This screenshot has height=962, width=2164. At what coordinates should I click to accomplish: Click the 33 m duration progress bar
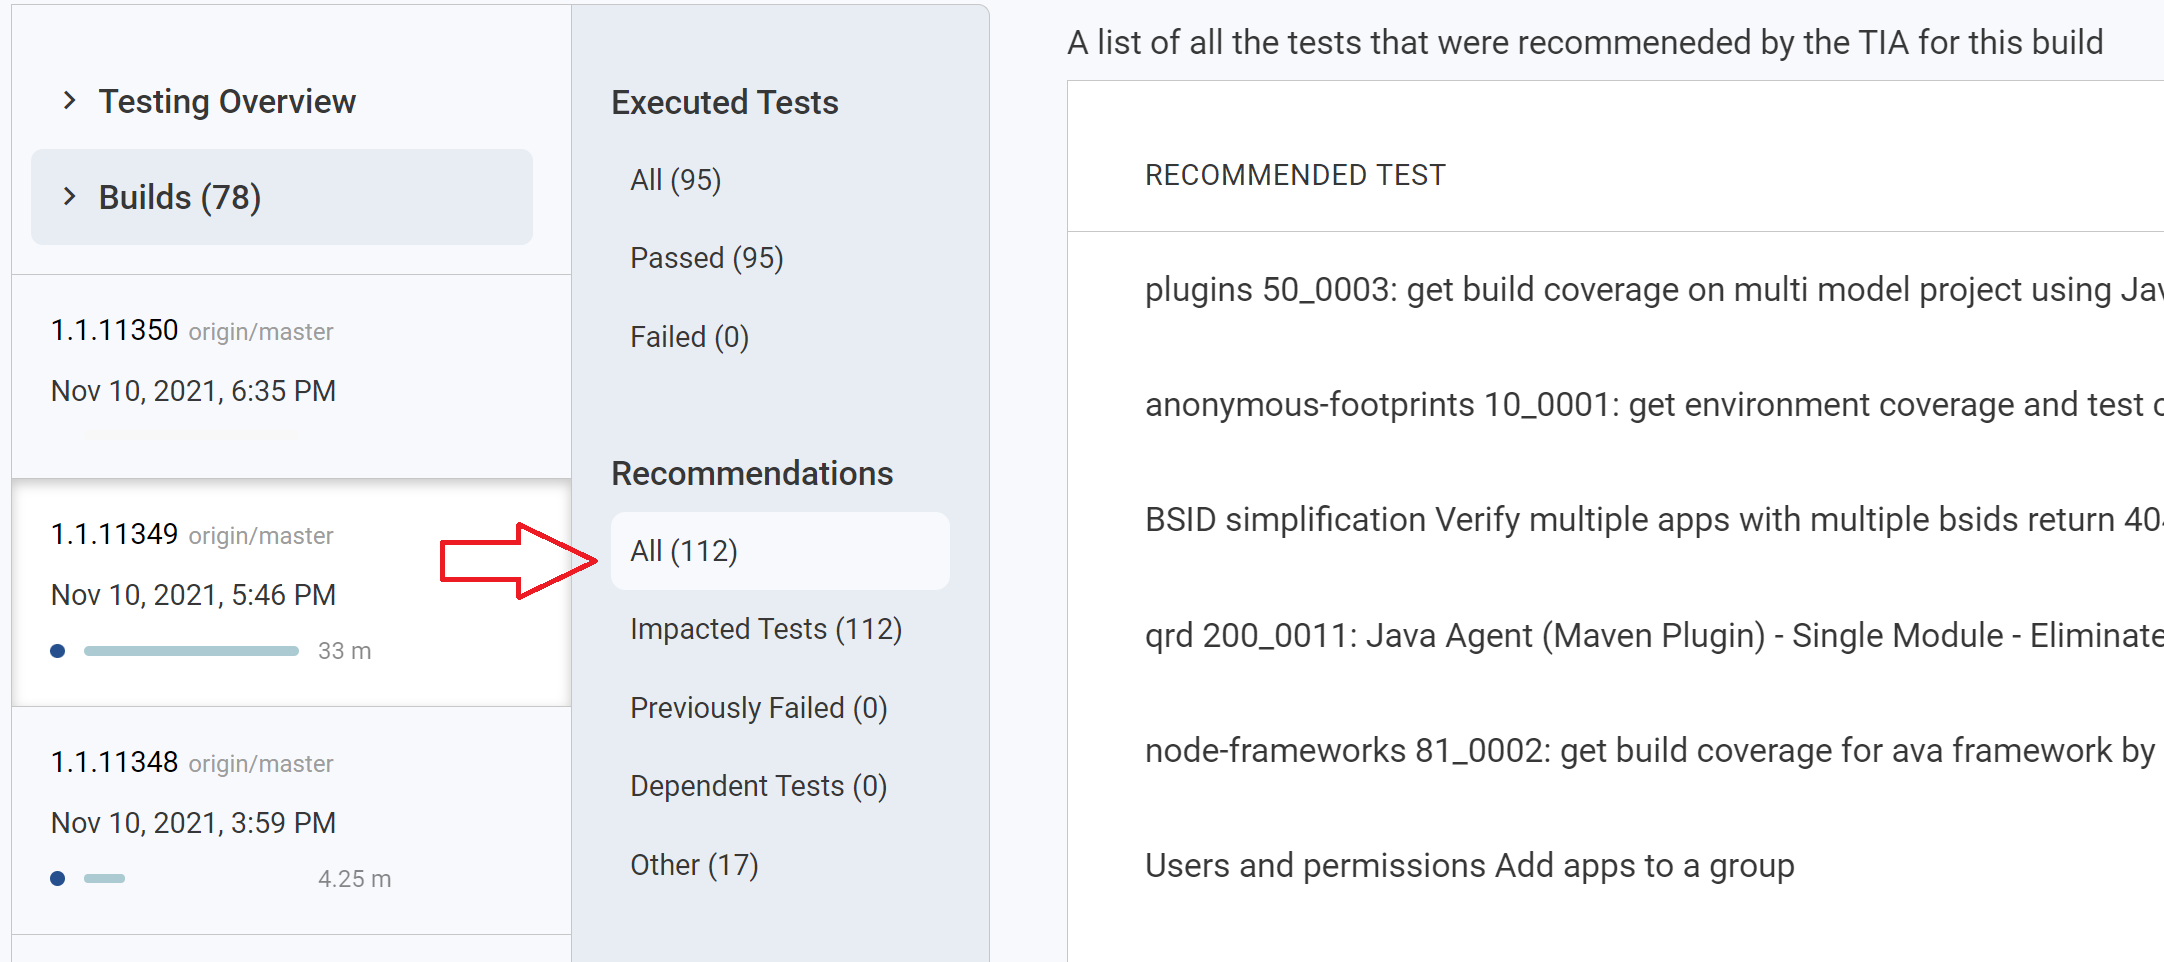191,651
